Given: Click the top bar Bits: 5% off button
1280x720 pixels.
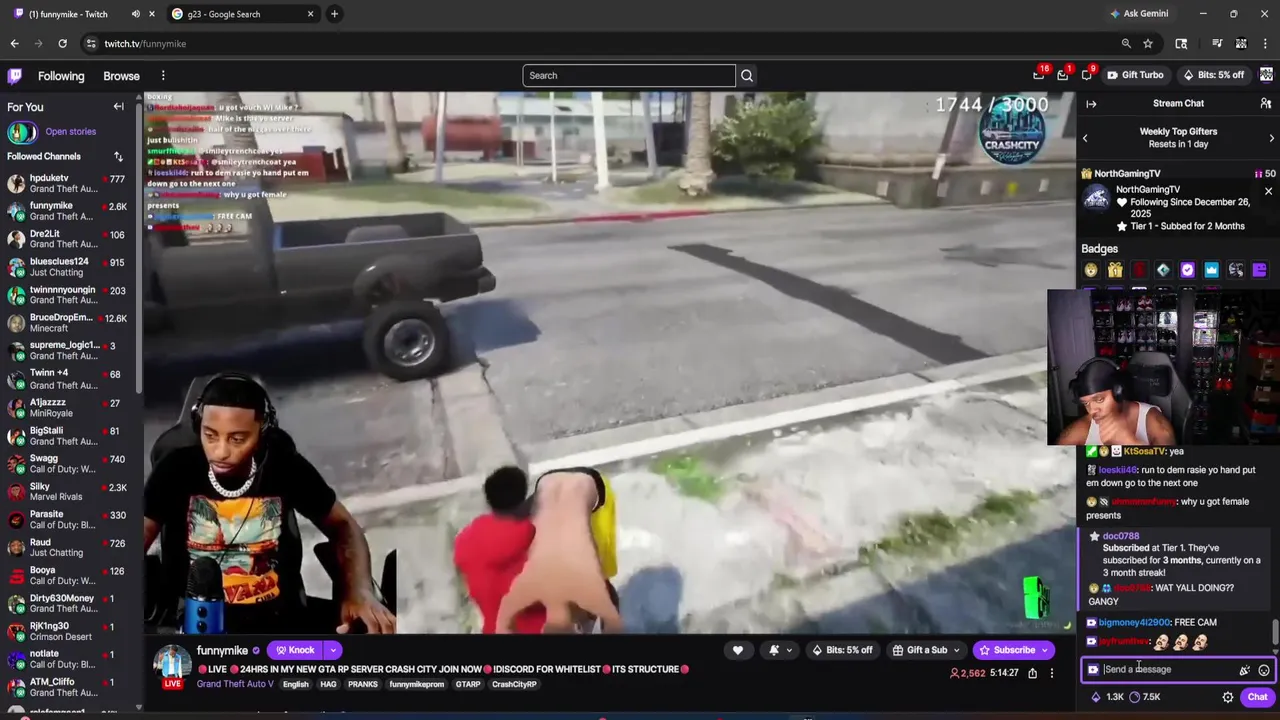Looking at the screenshot, I should point(1213,75).
